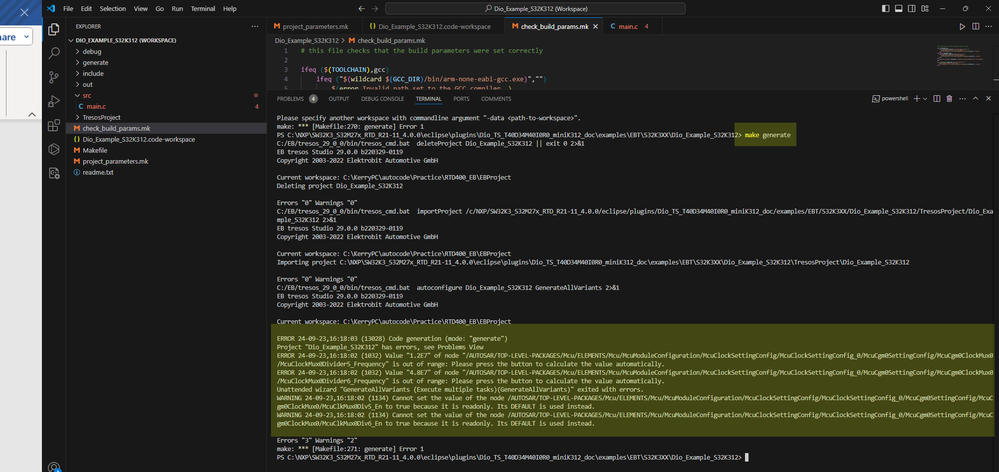Maximize the panel with up chevron
The width and height of the screenshot is (999, 472).
click(x=975, y=99)
